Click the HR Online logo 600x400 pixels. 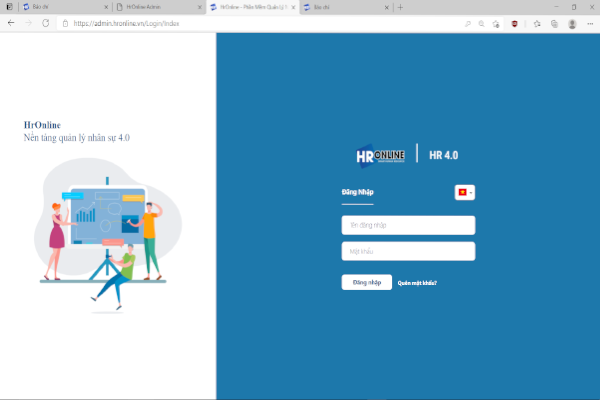(x=380, y=155)
